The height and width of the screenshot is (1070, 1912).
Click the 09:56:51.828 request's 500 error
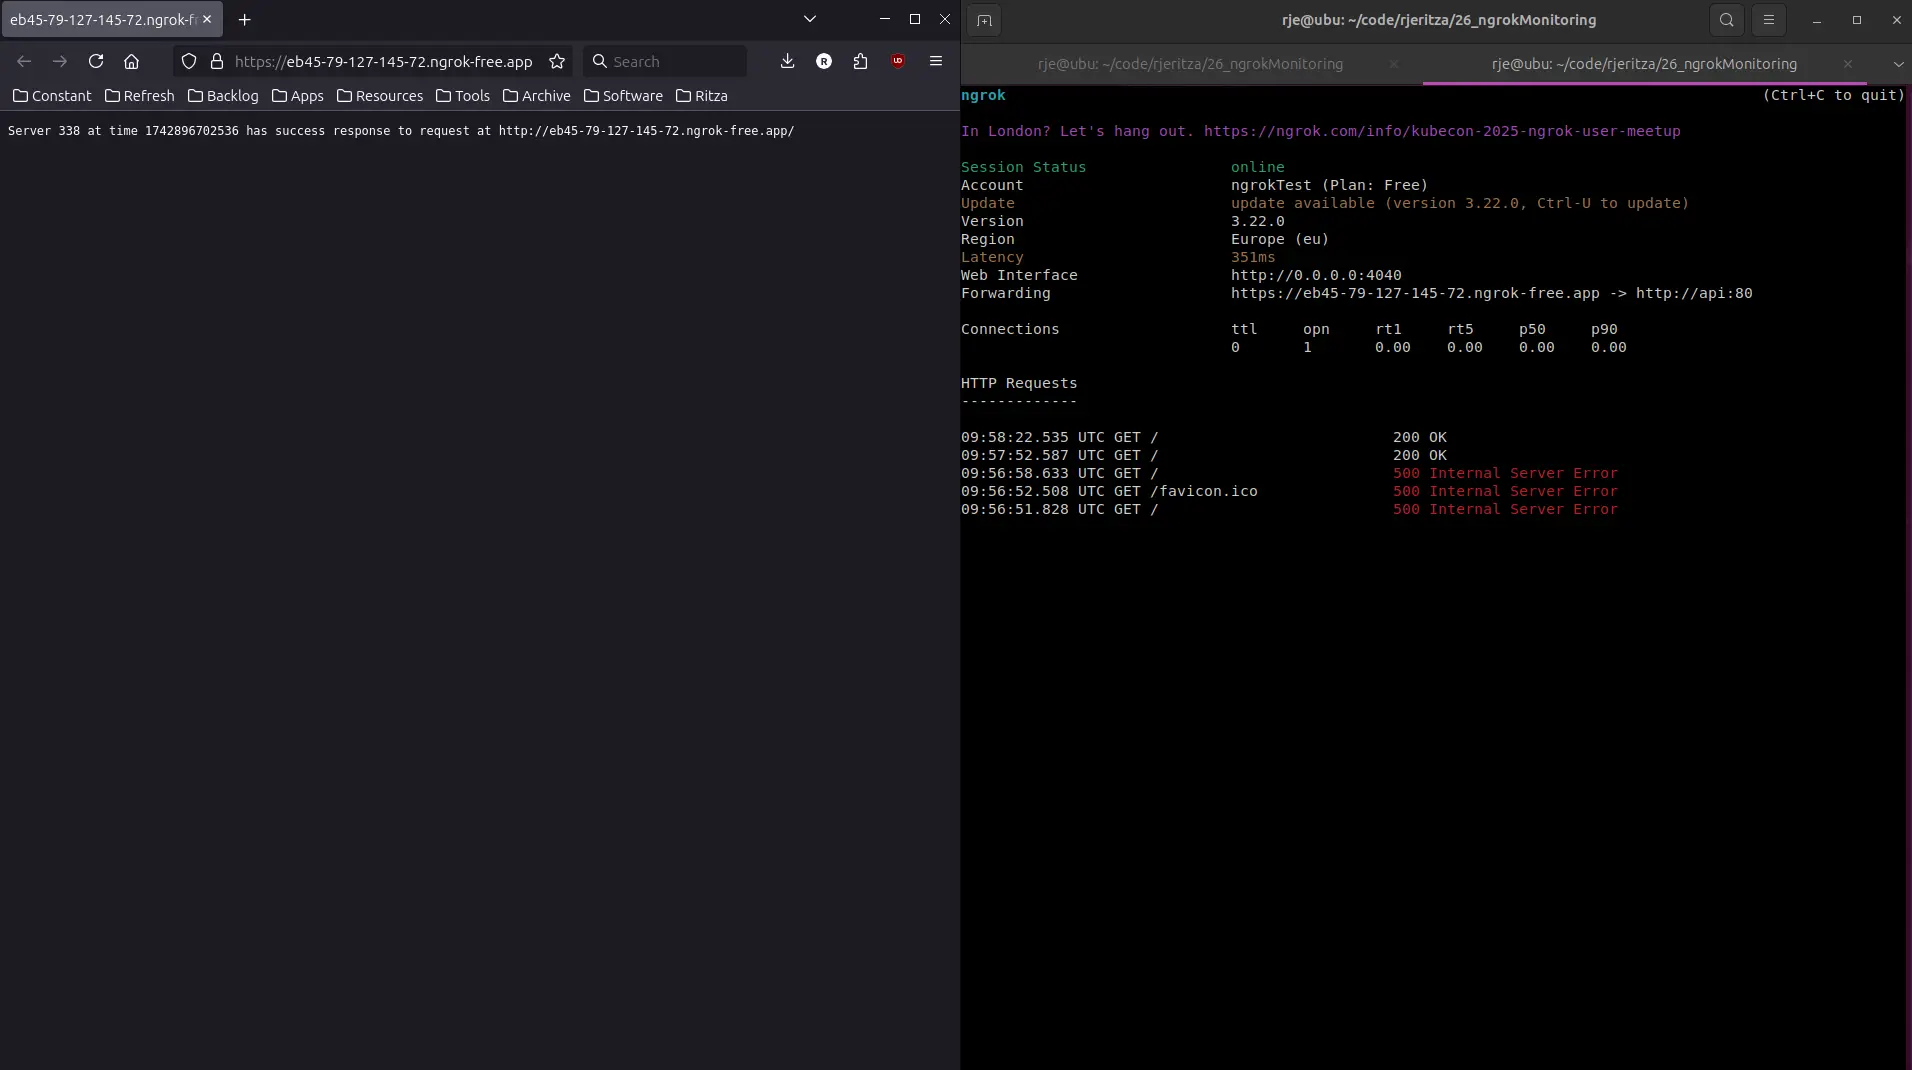point(1505,509)
